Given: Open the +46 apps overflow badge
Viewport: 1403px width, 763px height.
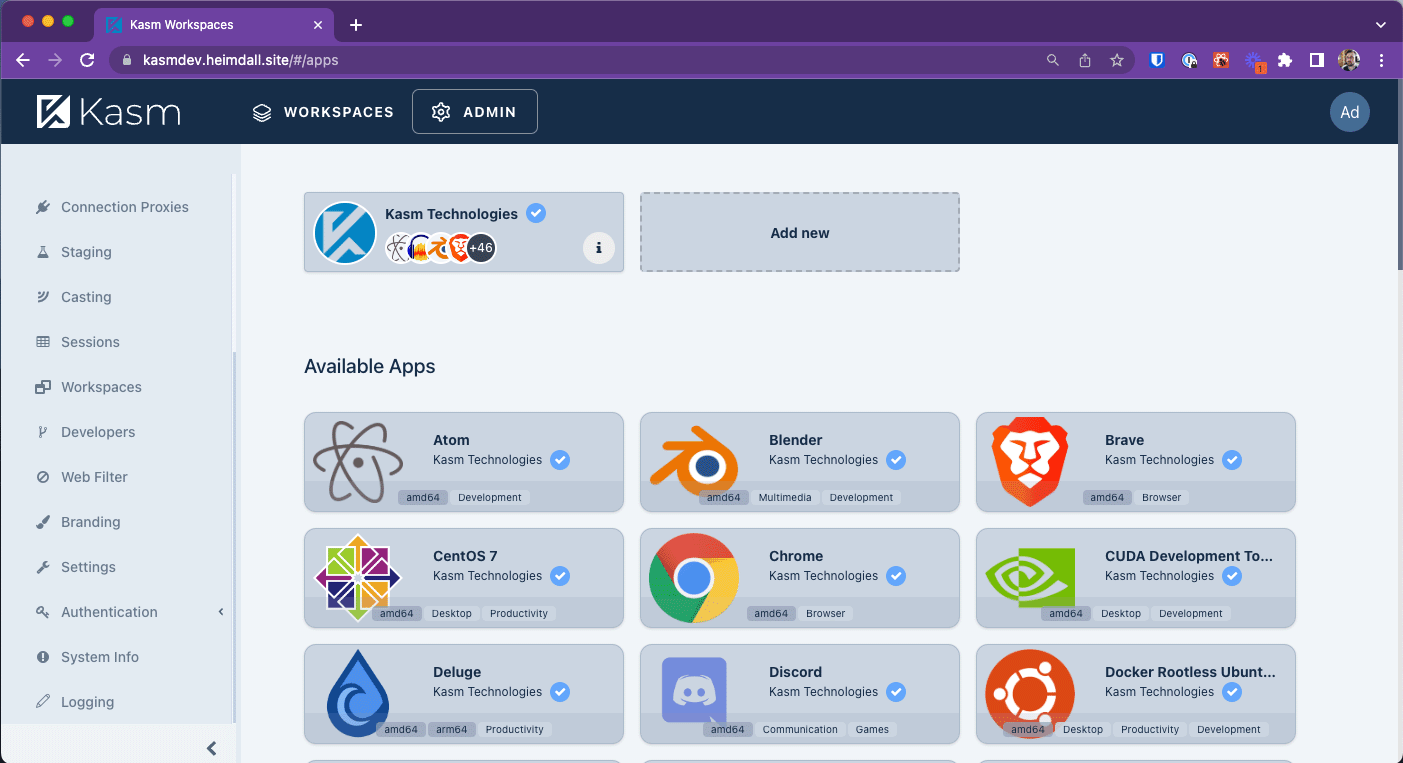Looking at the screenshot, I should click(480, 247).
